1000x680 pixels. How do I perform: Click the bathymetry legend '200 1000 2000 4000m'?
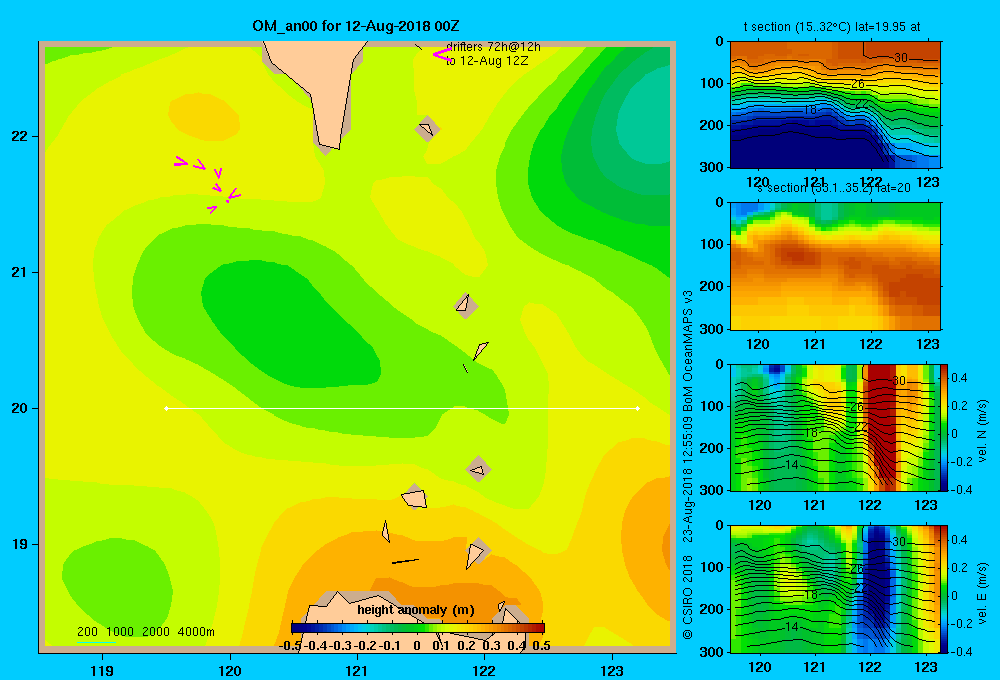pyautogui.click(x=145, y=632)
